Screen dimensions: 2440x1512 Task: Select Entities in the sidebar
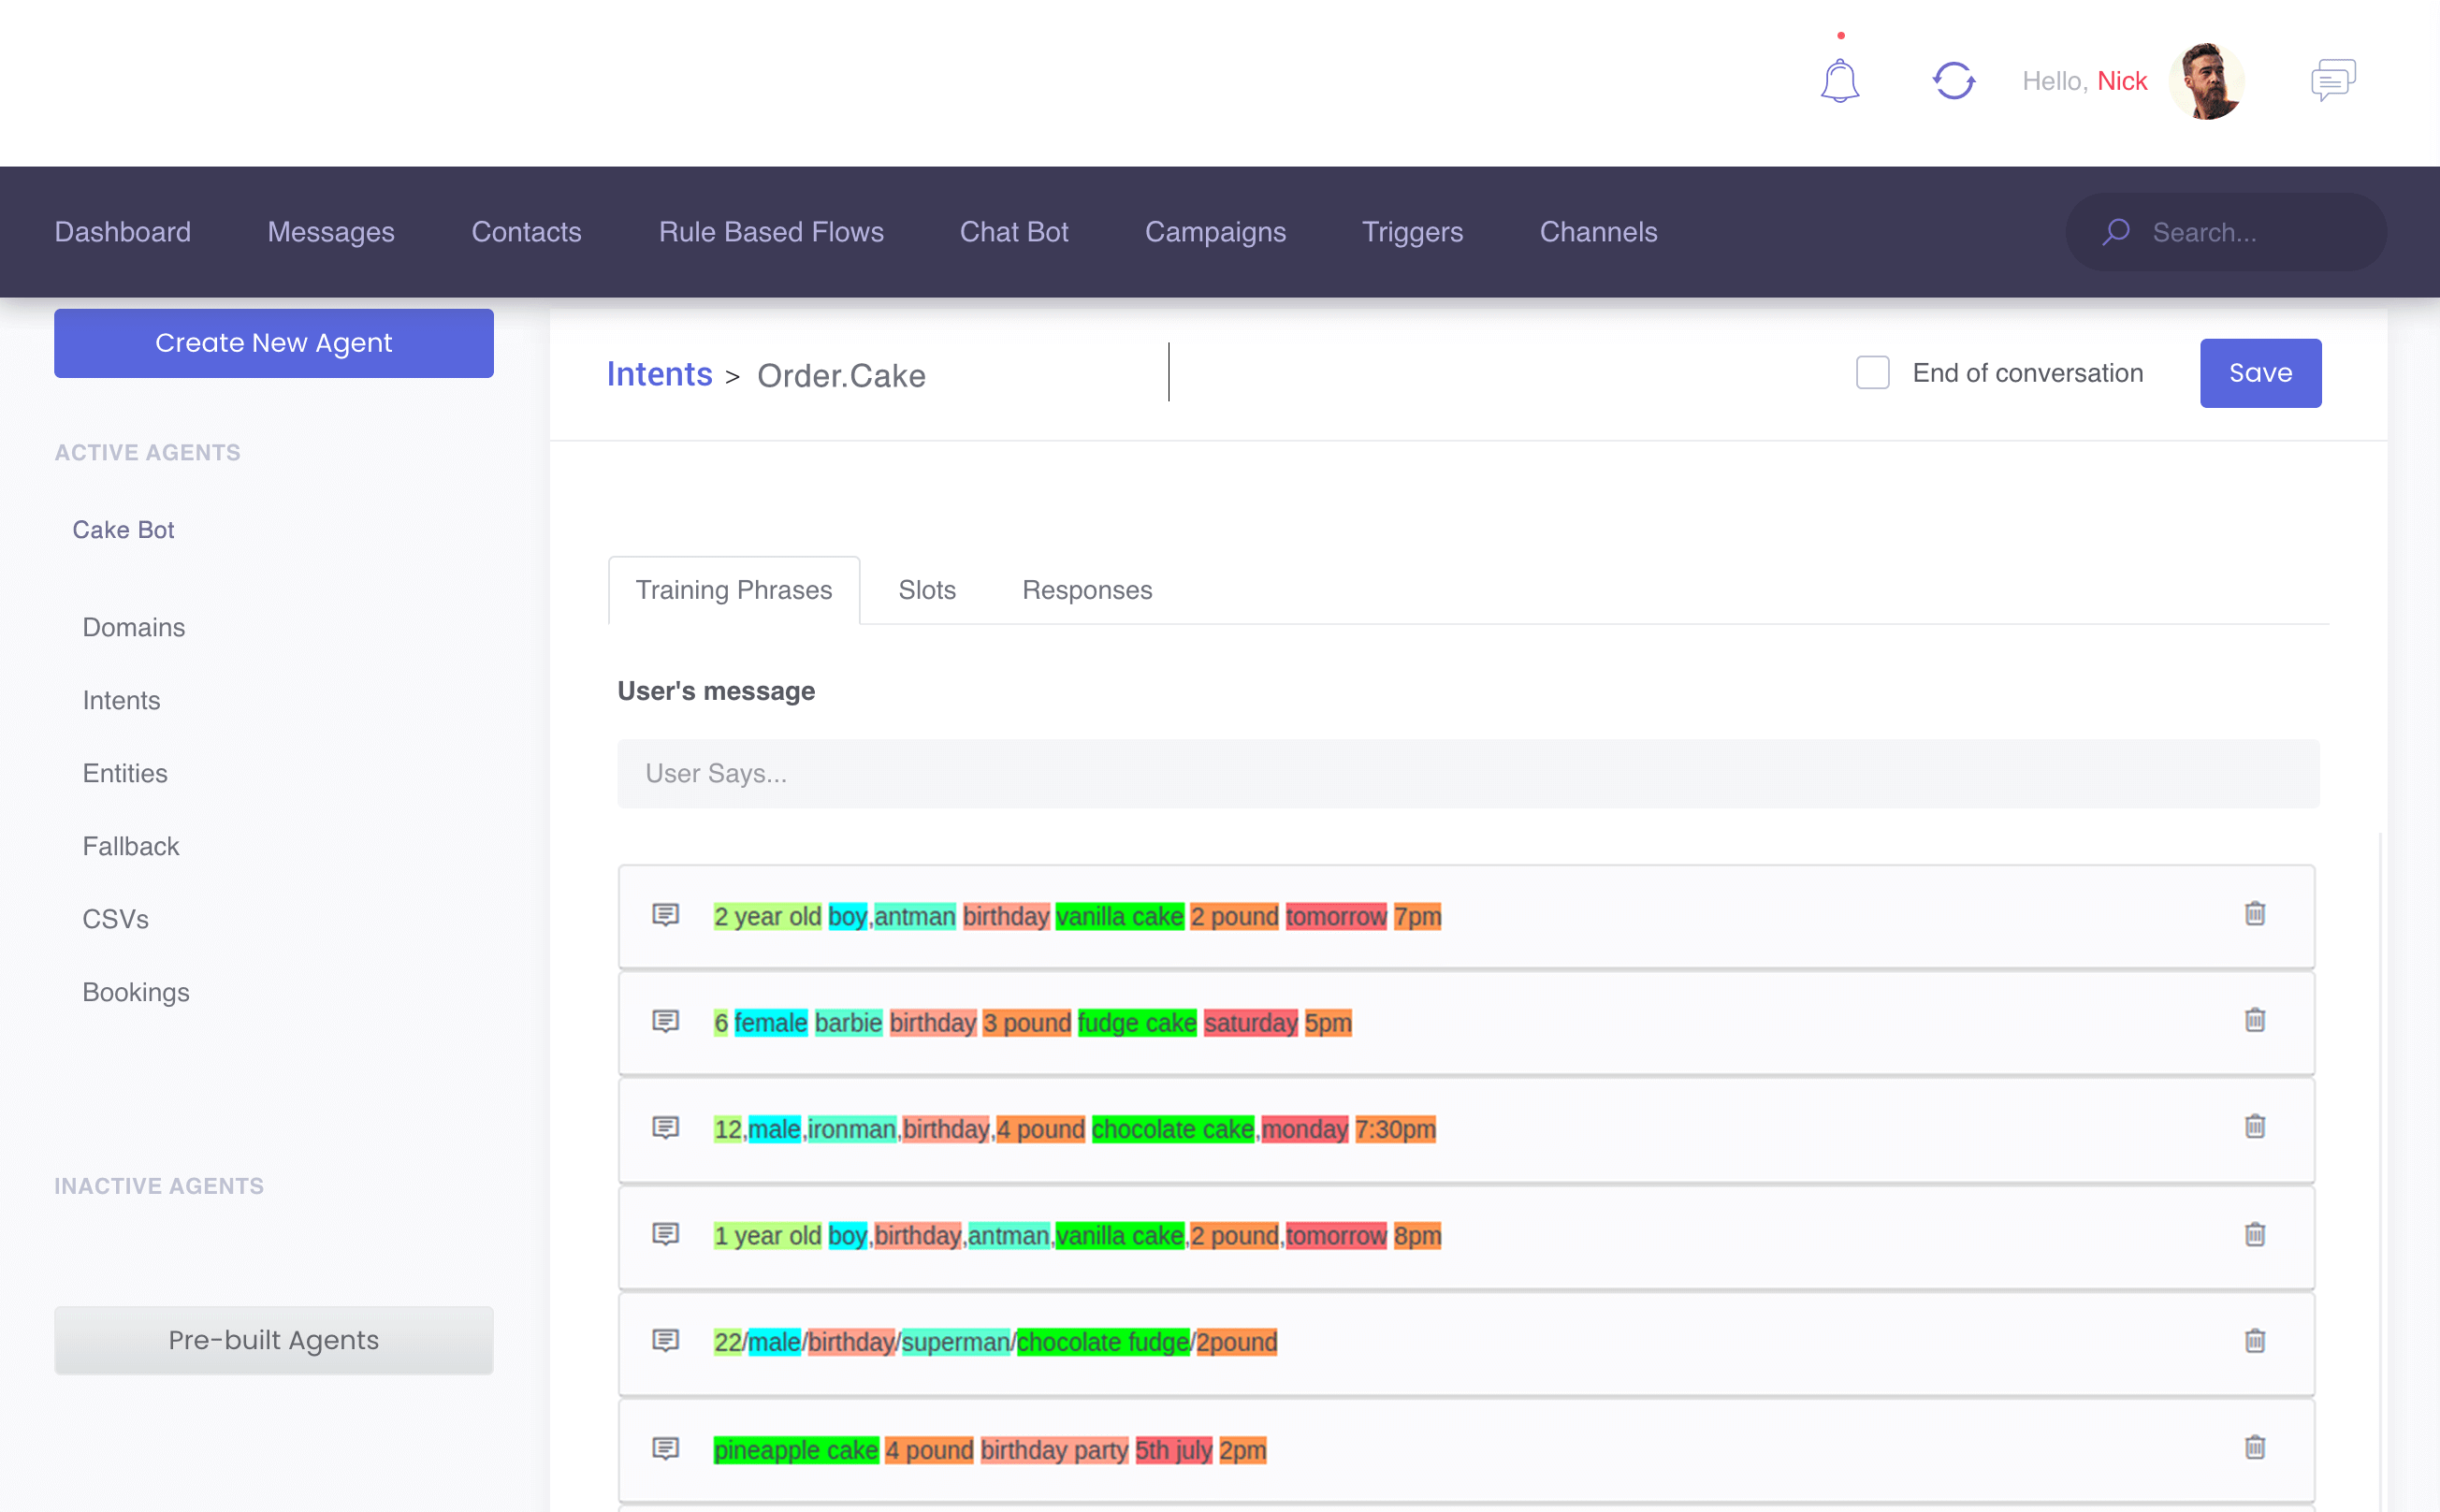pyautogui.click(x=125, y=773)
